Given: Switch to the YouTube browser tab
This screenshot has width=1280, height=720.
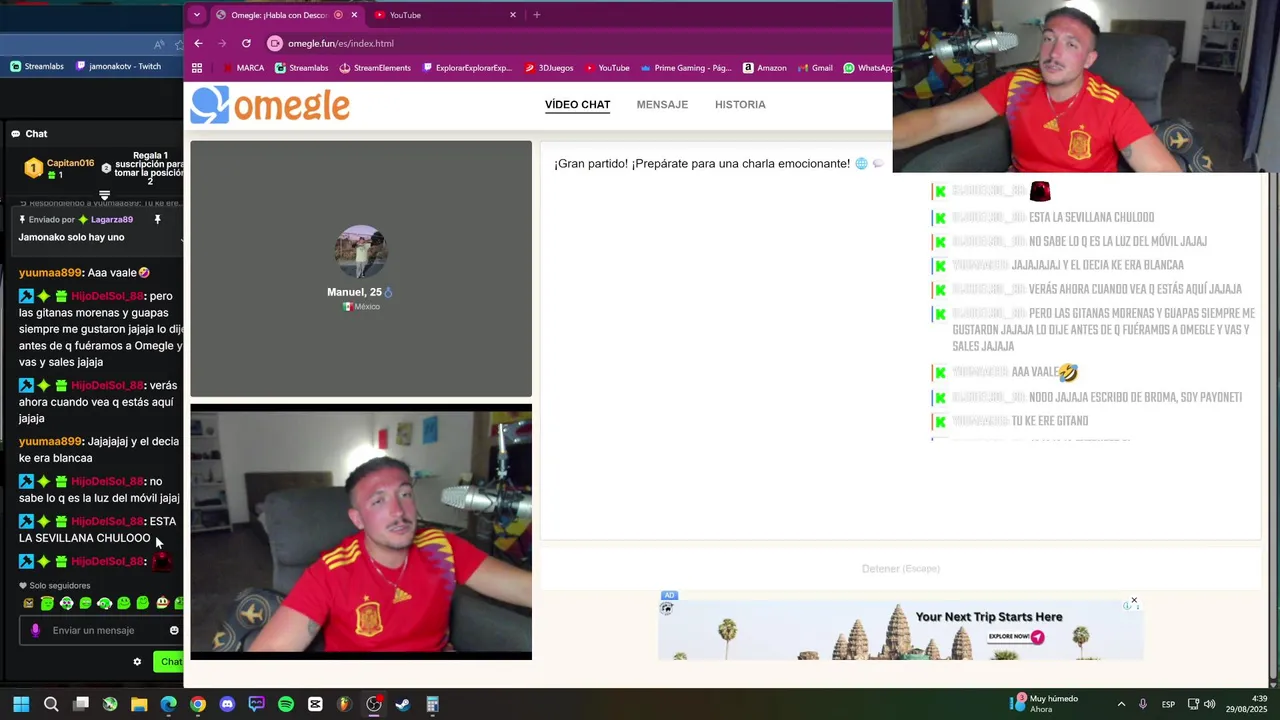Looking at the screenshot, I should click(x=445, y=15).
